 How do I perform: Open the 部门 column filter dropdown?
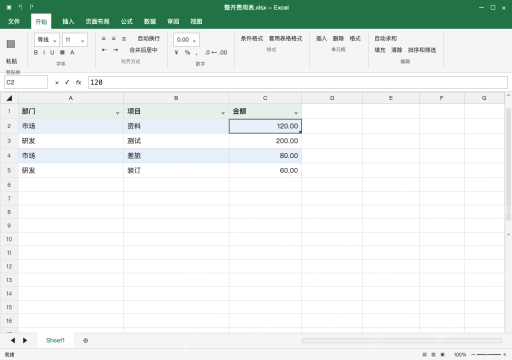(x=117, y=113)
